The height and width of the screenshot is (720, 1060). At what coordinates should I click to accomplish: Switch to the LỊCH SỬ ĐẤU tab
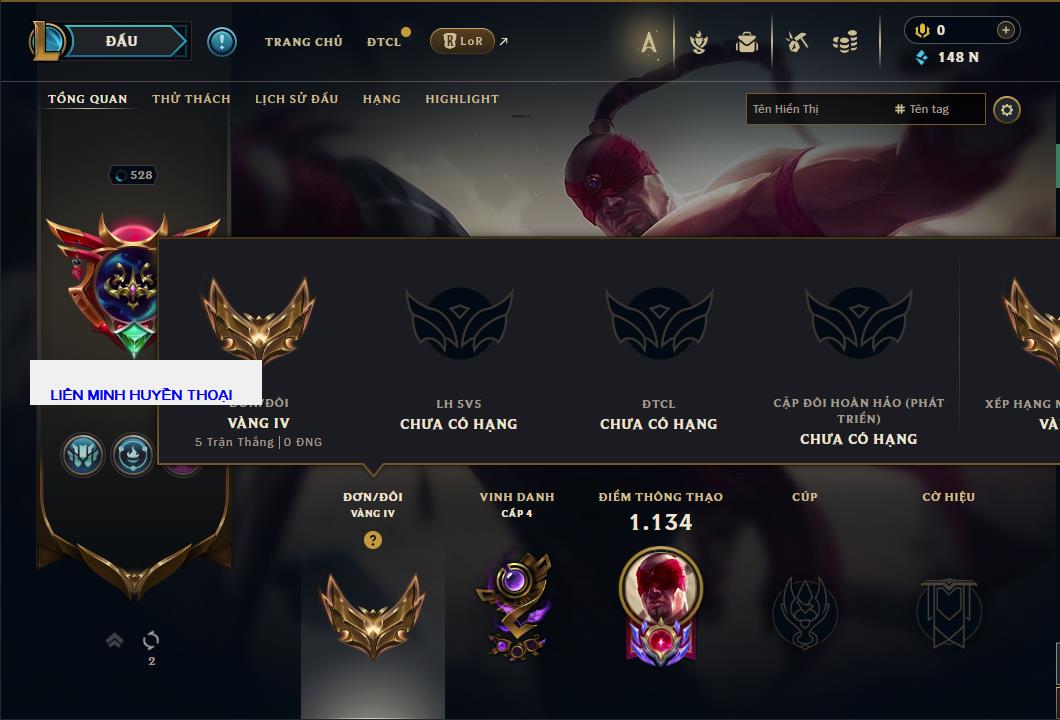[296, 99]
